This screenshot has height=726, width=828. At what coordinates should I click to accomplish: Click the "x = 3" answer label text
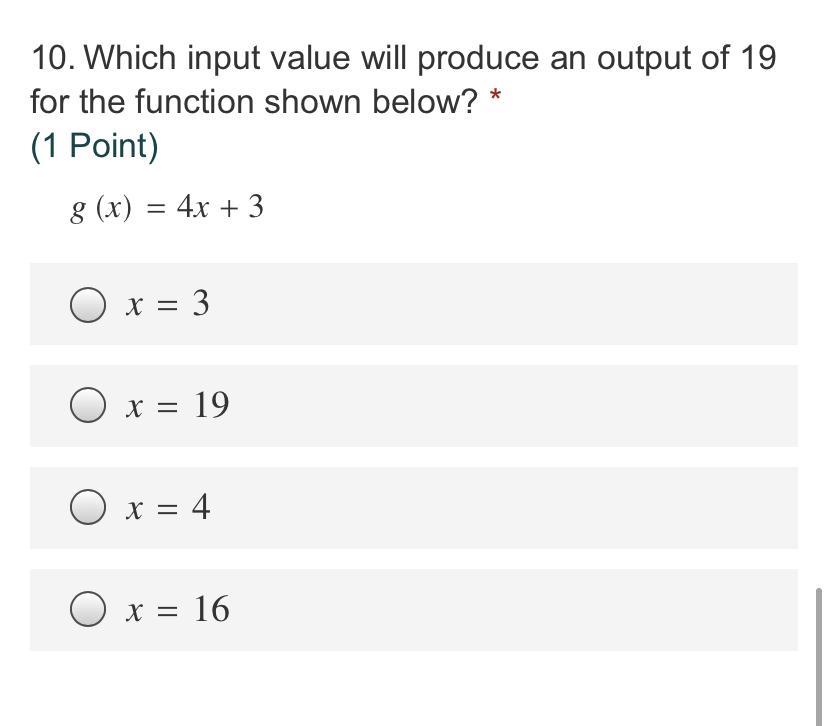pos(167,304)
